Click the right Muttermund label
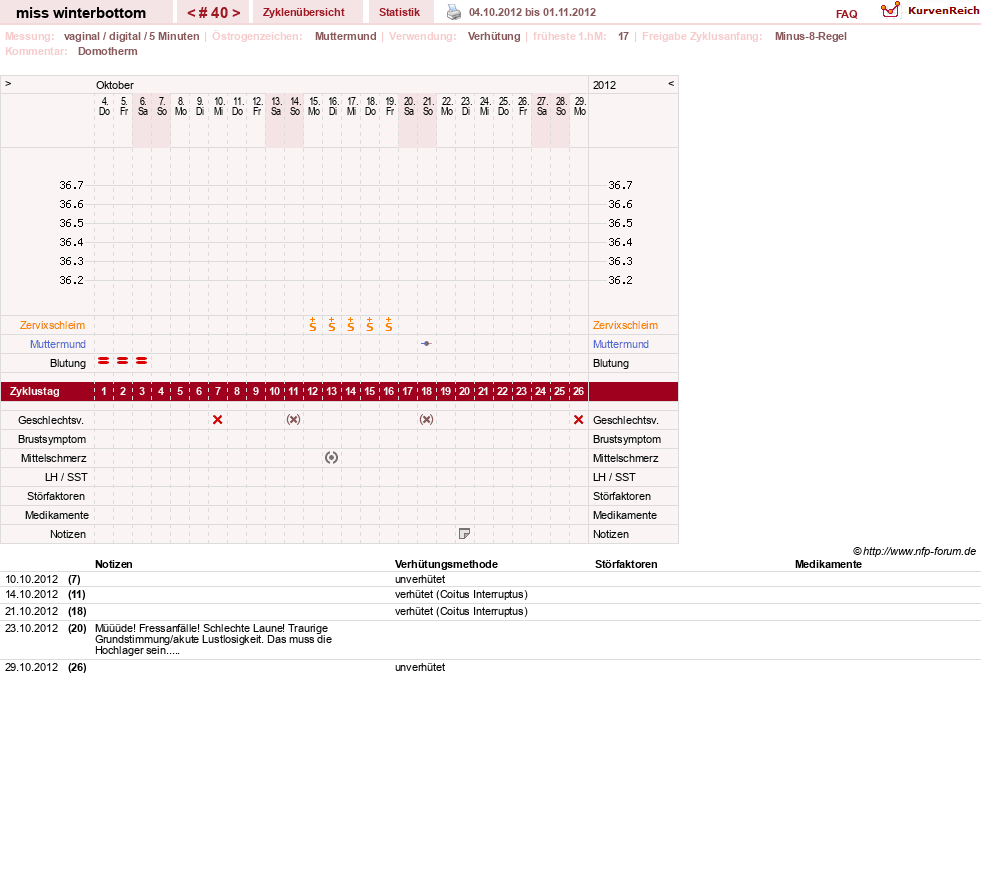 pyautogui.click(x=621, y=344)
